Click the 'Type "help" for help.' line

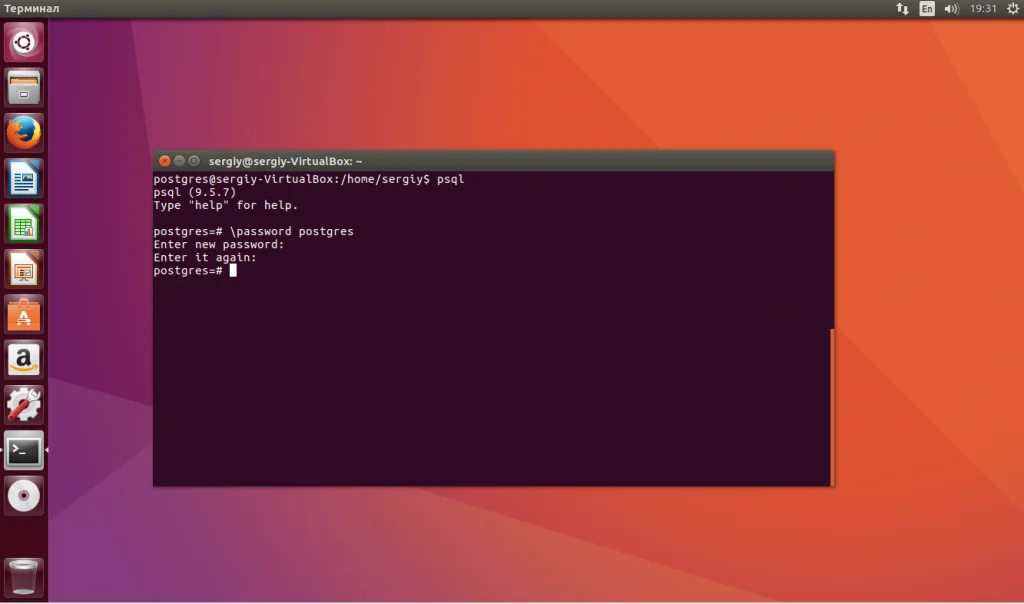225,205
